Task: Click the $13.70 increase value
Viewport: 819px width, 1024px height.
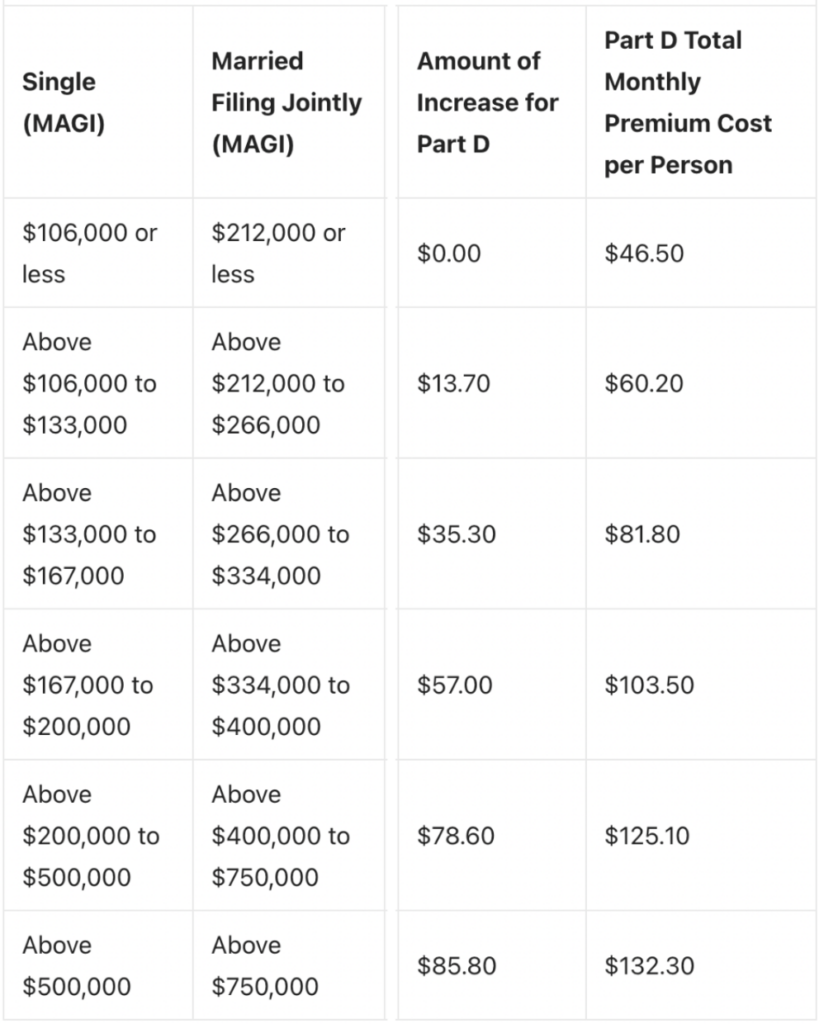Action: [453, 383]
